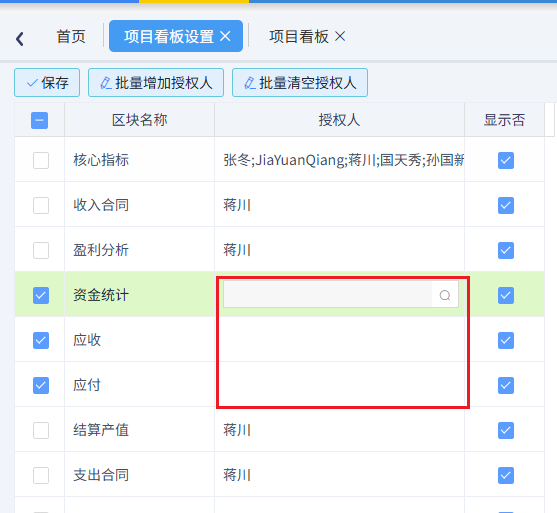Click the back arrow in the tab bar

click(20, 38)
